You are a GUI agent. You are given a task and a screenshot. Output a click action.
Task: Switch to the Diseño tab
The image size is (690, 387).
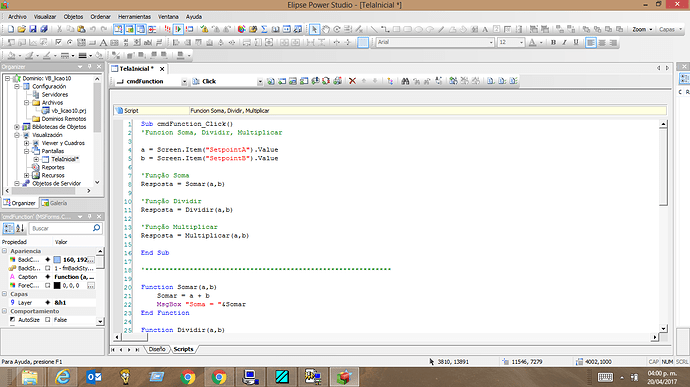(157, 349)
